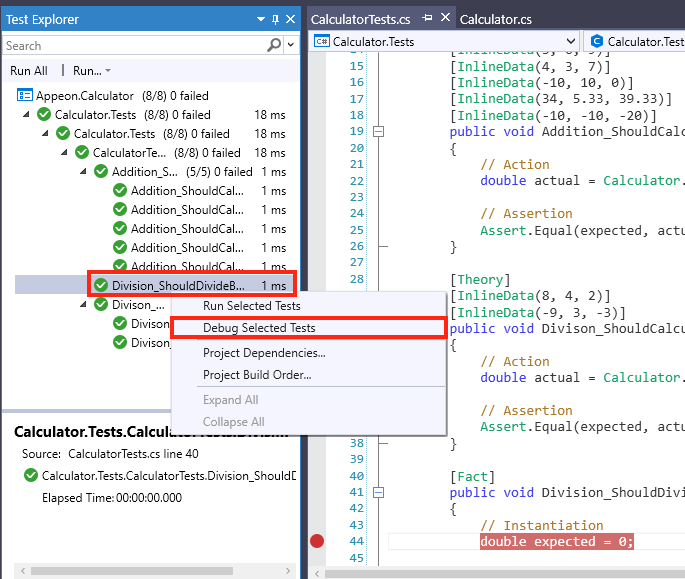The height and width of the screenshot is (579, 685).
Task: Select the second Addition_ShouldCal... test row
Action: point(200,210)
